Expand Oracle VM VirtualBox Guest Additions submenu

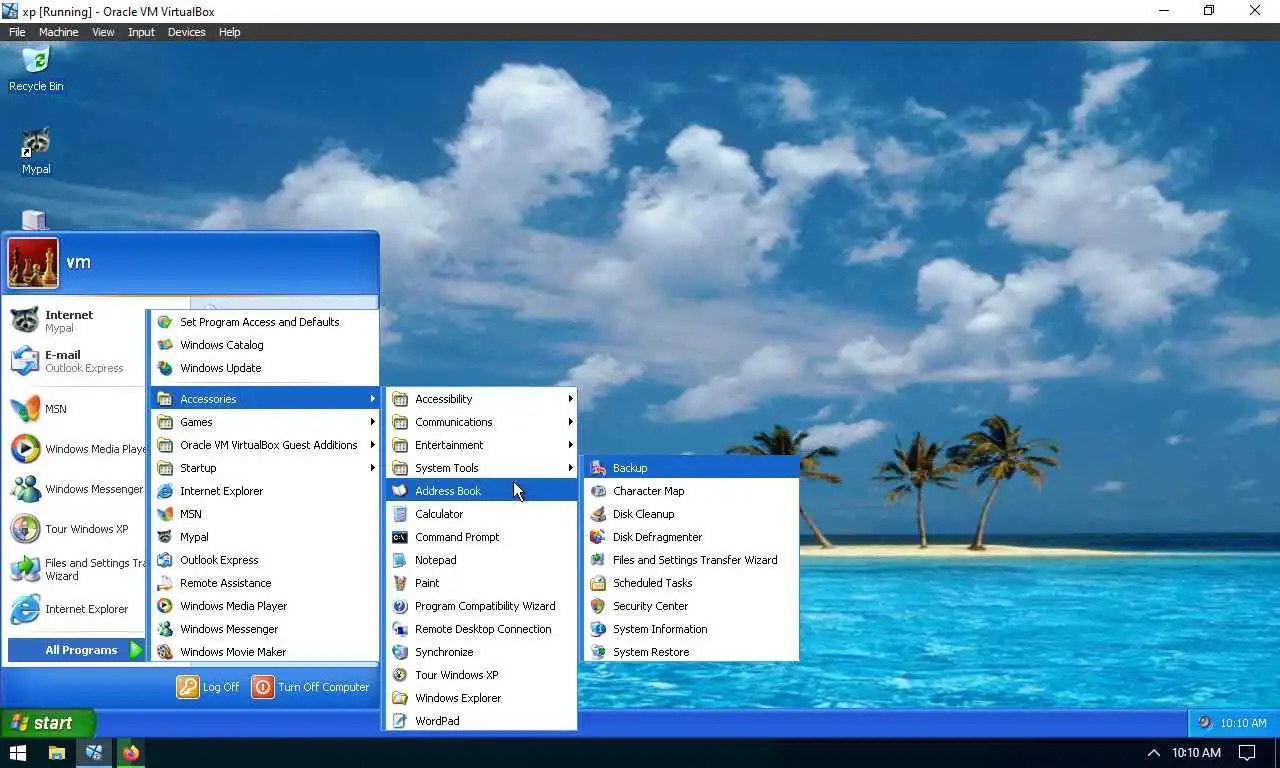pos(265,445)
